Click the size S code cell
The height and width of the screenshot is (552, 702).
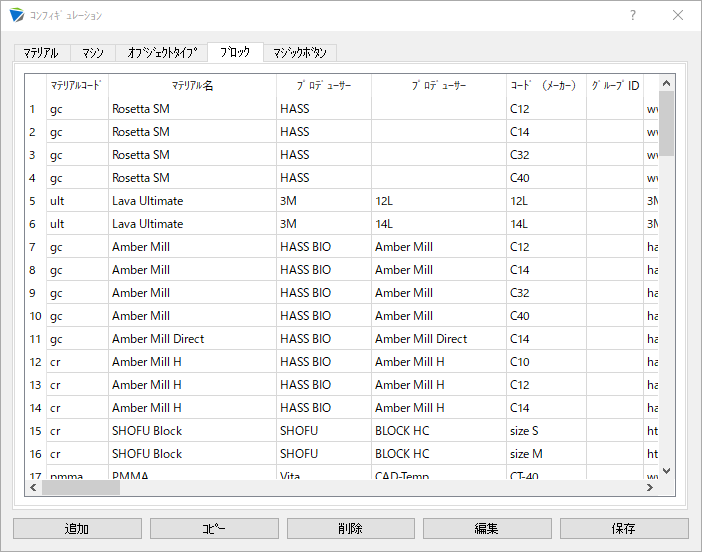(546, 431)
